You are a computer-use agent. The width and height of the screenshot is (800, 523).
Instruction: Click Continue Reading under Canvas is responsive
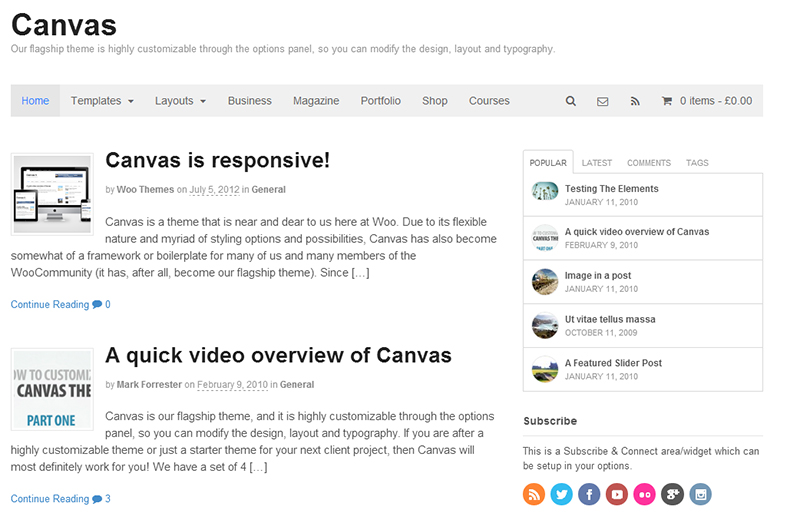coord(49,305)
